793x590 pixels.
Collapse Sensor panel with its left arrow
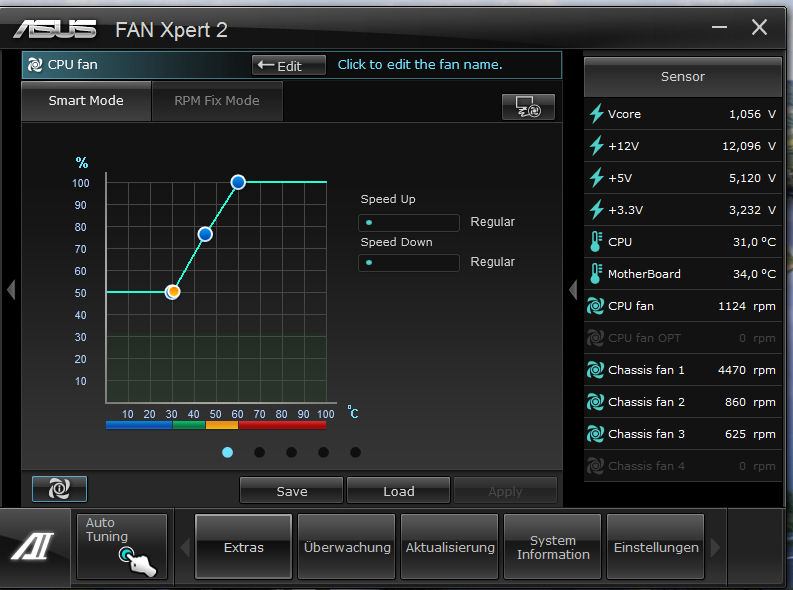point(573,290)
